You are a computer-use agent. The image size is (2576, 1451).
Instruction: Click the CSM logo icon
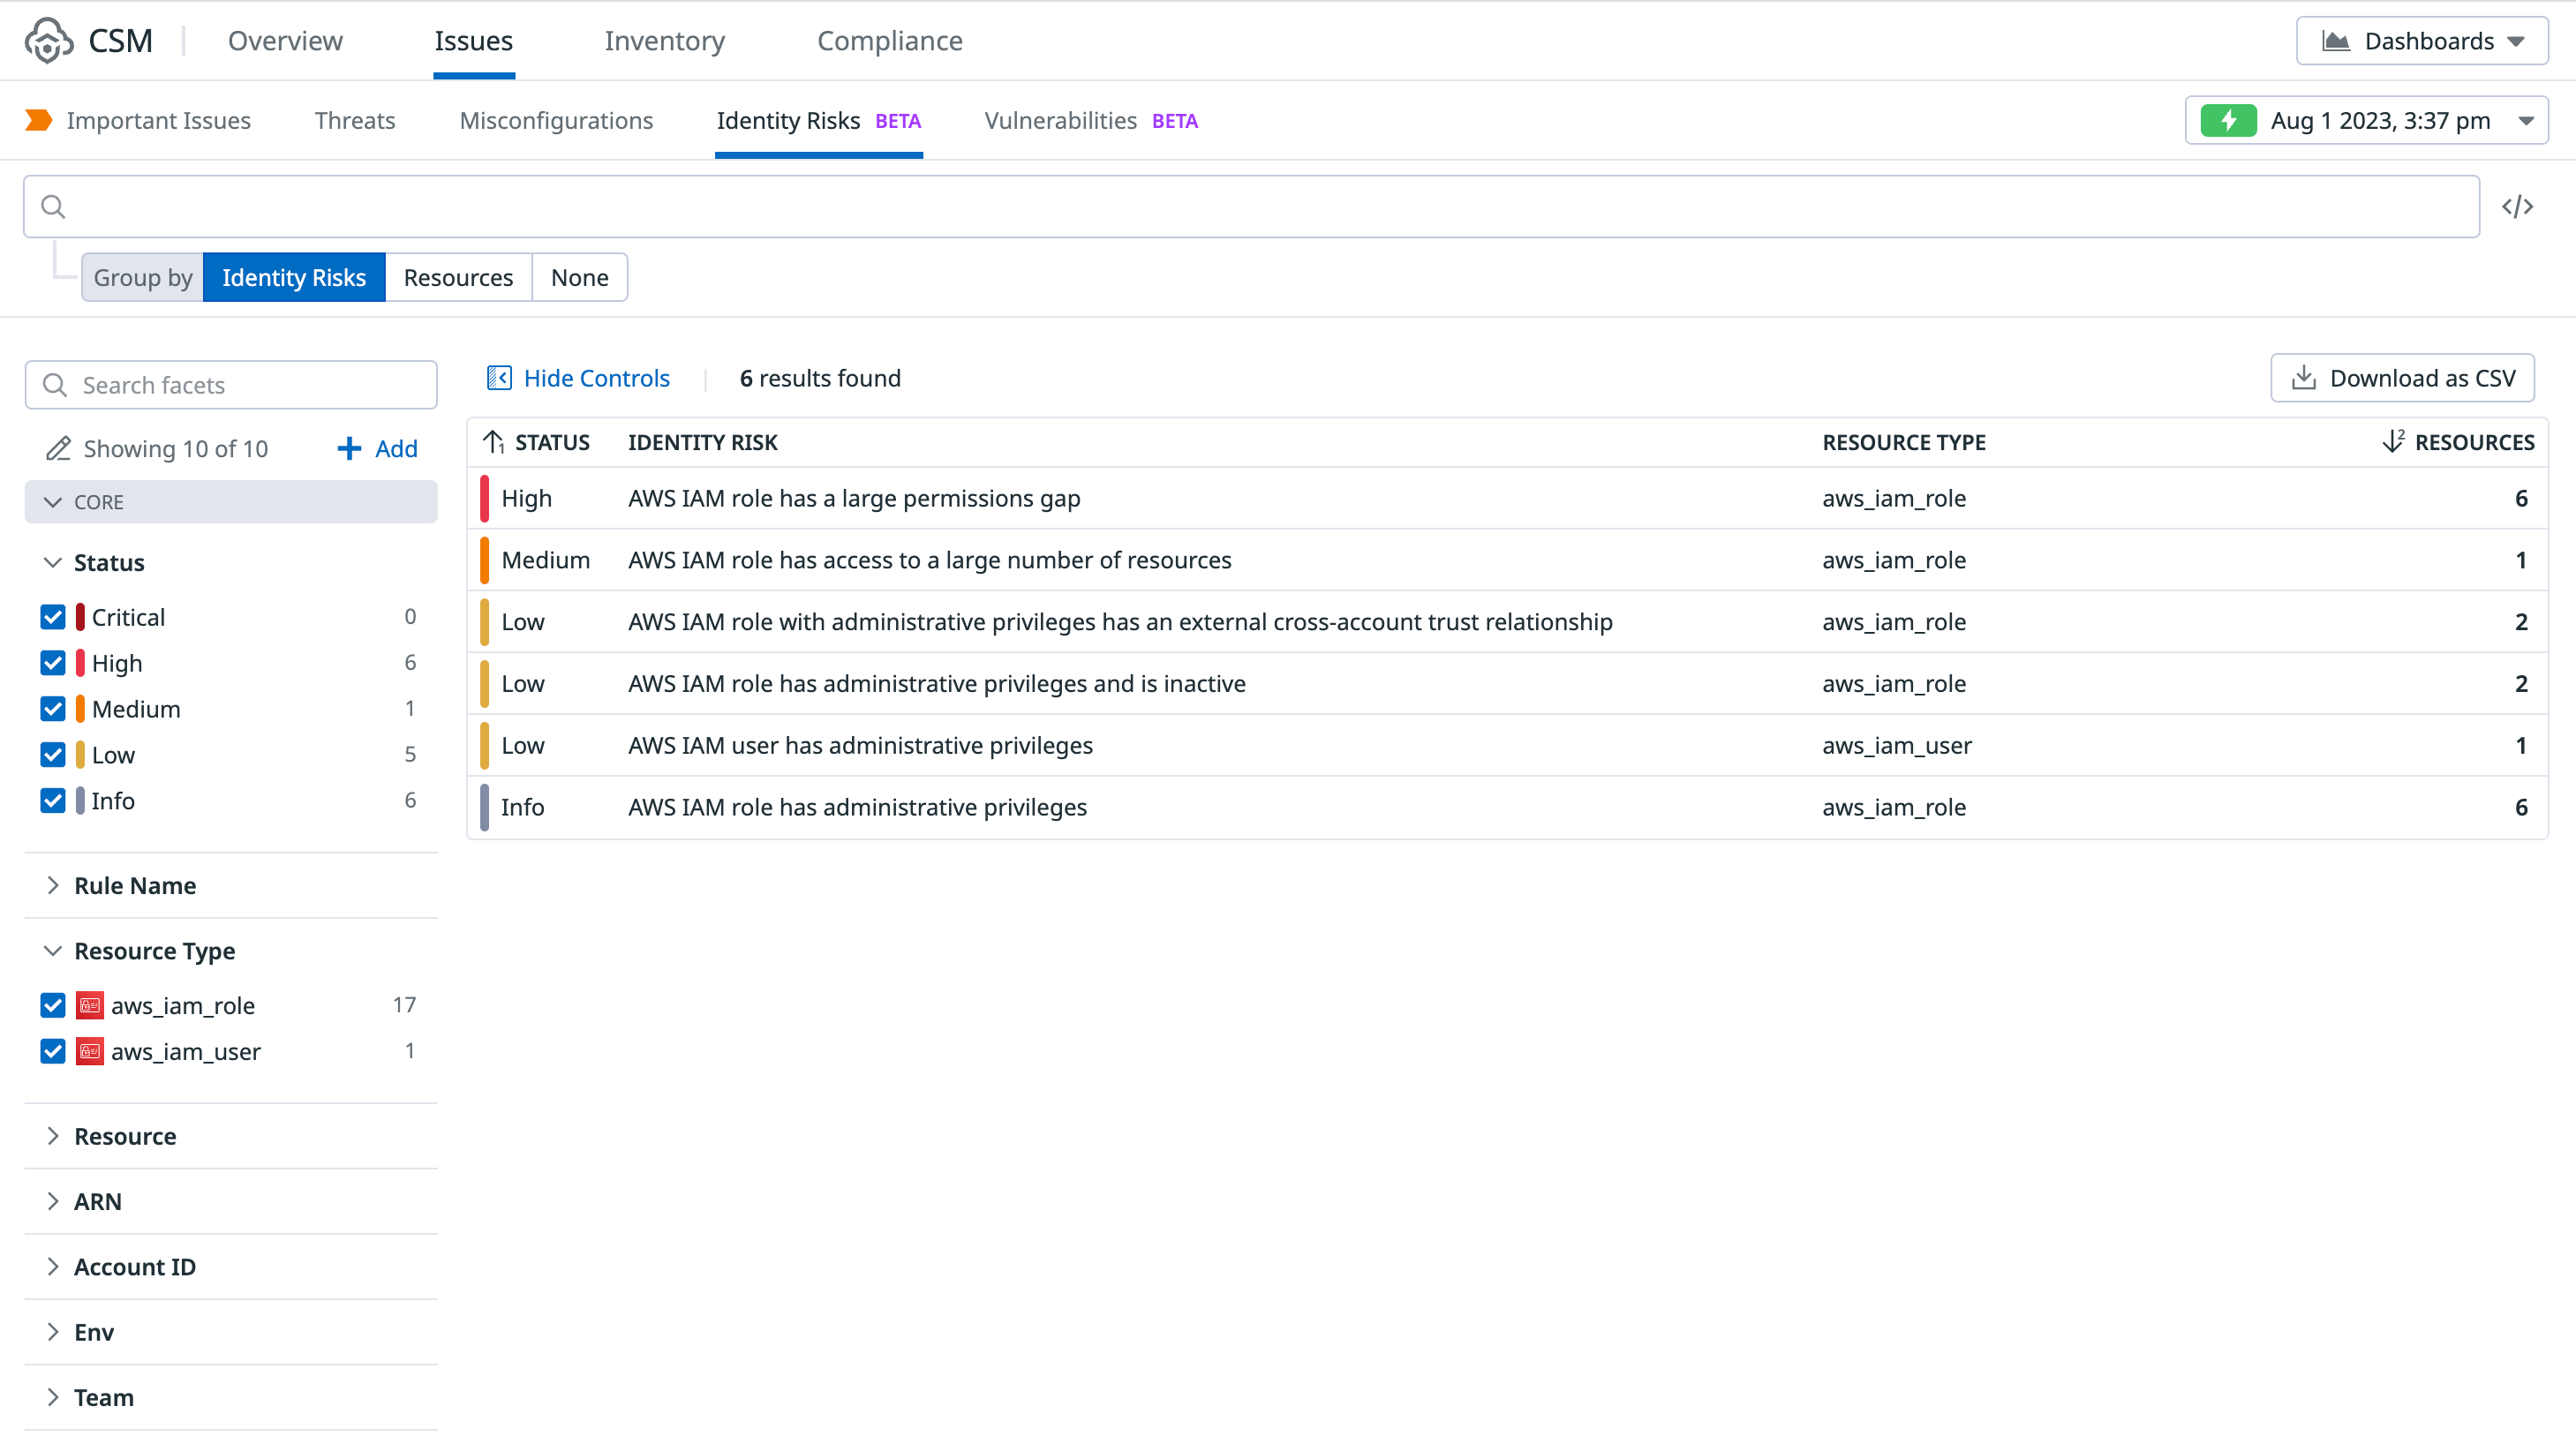(48, 41)
